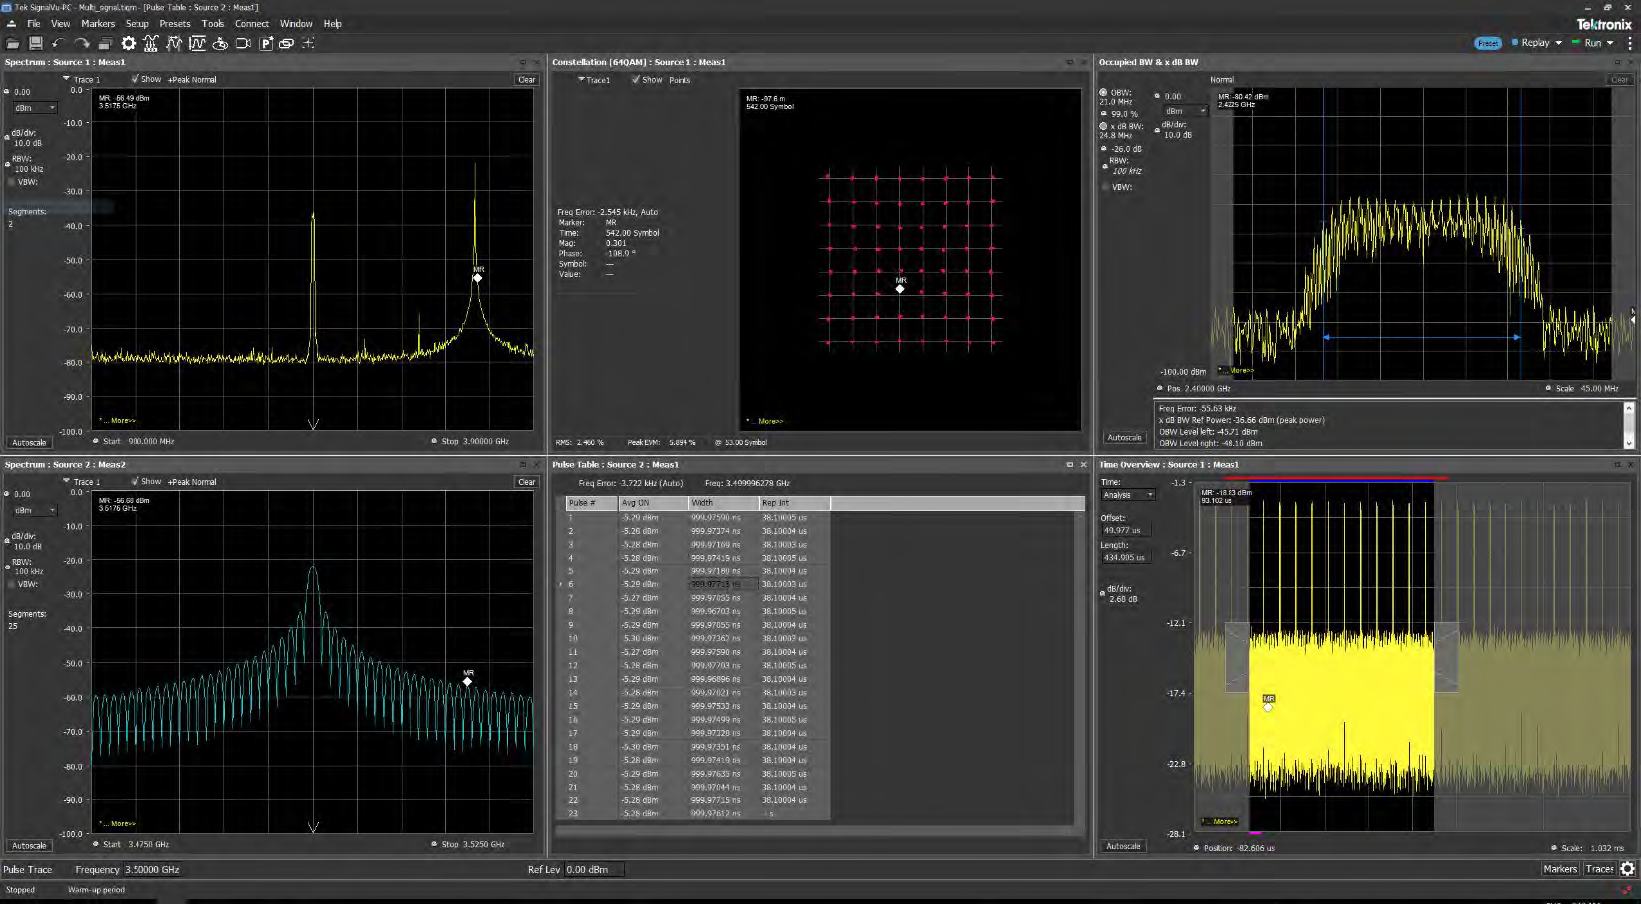
Task: Click MR marker diamond in Source 1 spectrum
Action: 477,278
